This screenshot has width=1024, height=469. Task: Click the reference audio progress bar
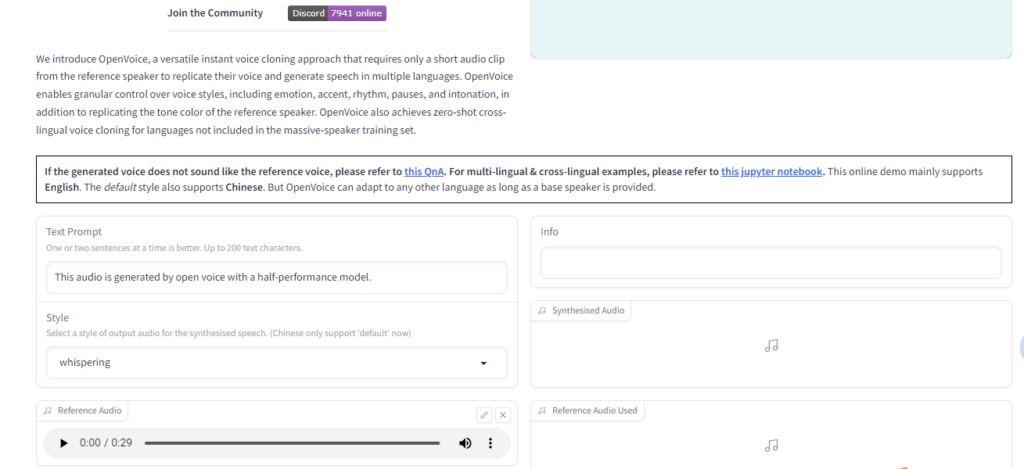[x=292, y=443]
